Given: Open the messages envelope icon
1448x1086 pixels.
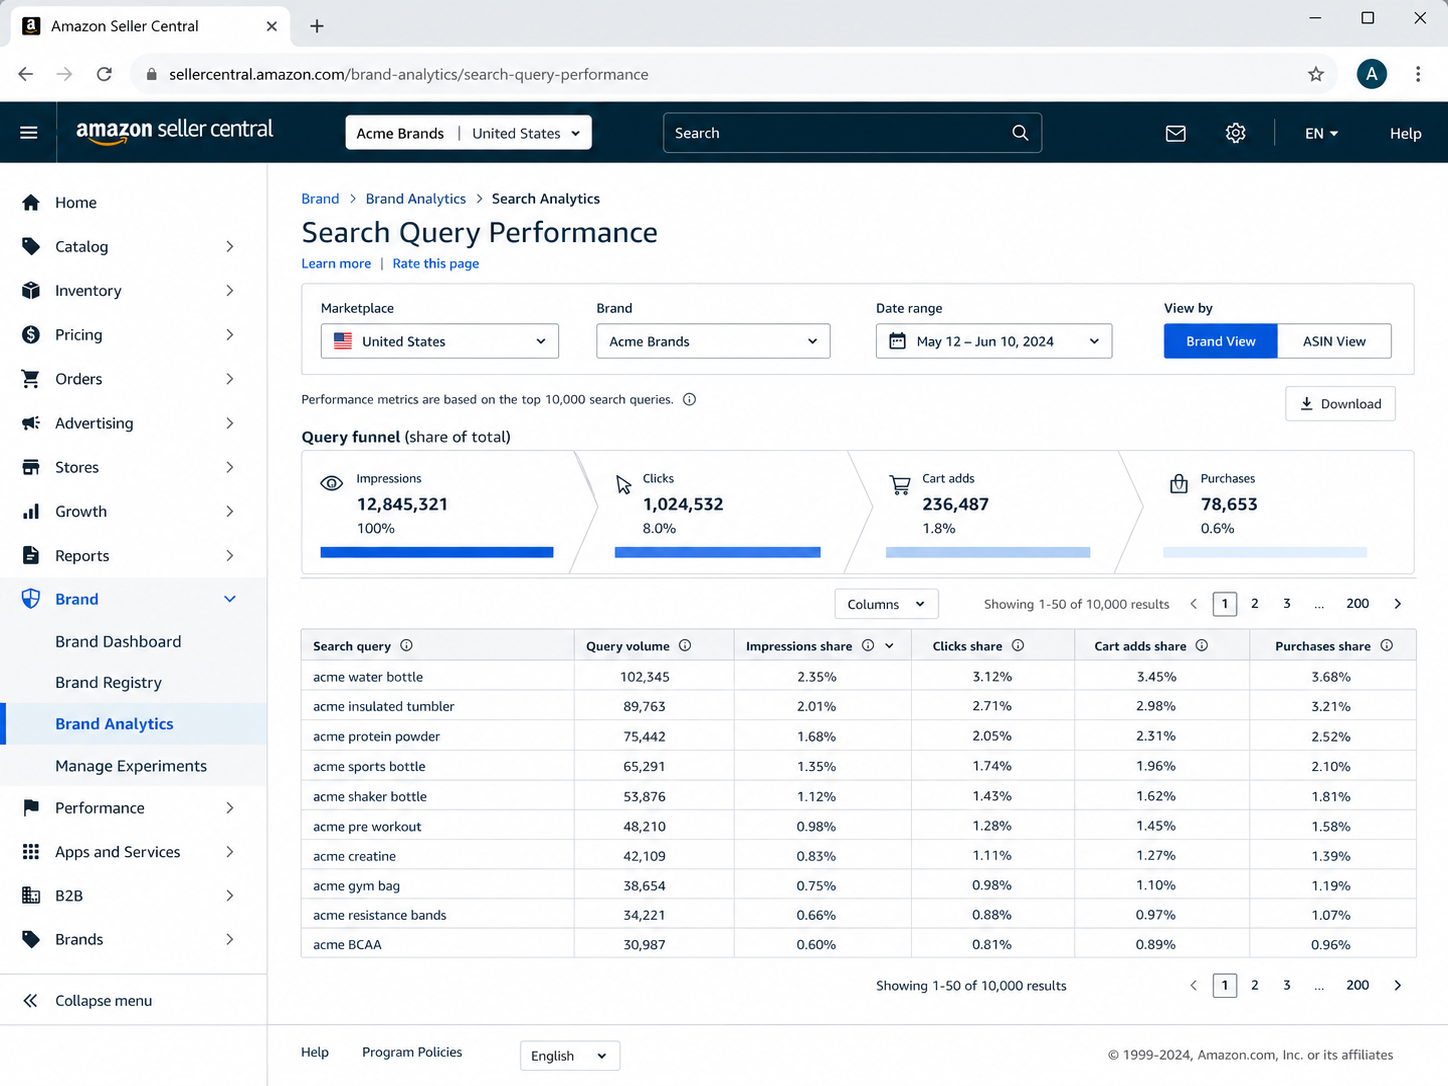Looking at the screenshot, I should point(1176,133).
